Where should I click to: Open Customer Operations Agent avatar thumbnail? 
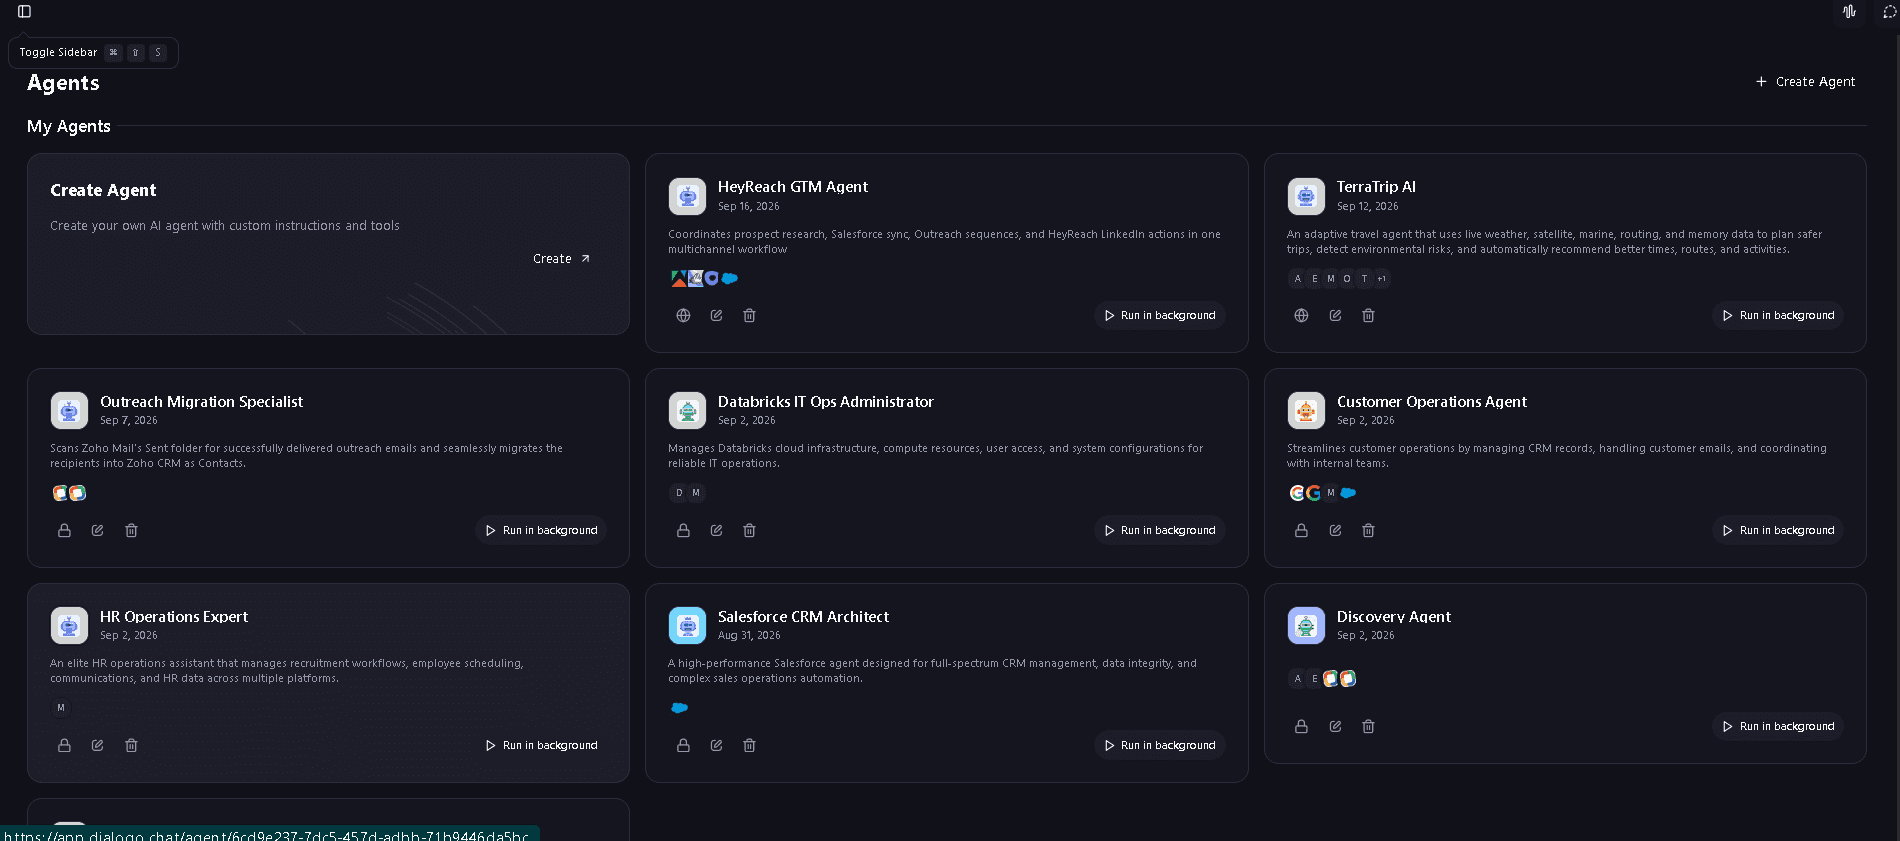(1306, 411)
